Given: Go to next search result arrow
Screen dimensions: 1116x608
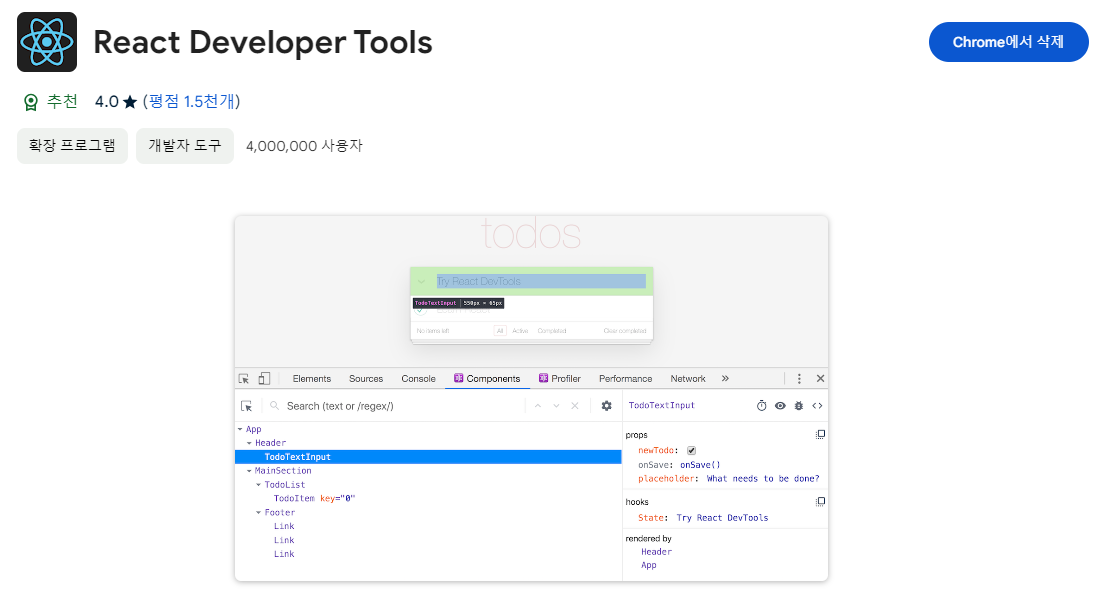Looking at the screenshot, I should 557,406.
